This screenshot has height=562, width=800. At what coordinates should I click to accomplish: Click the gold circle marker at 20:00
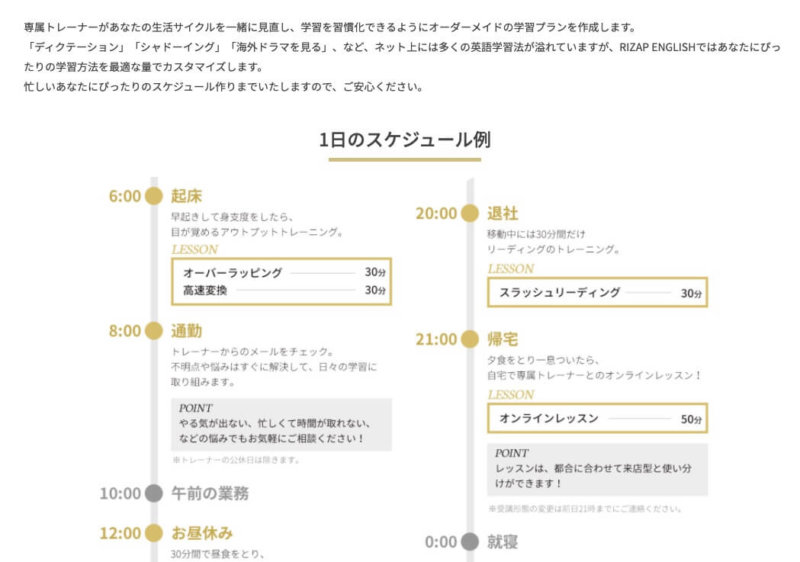(469, 213)
